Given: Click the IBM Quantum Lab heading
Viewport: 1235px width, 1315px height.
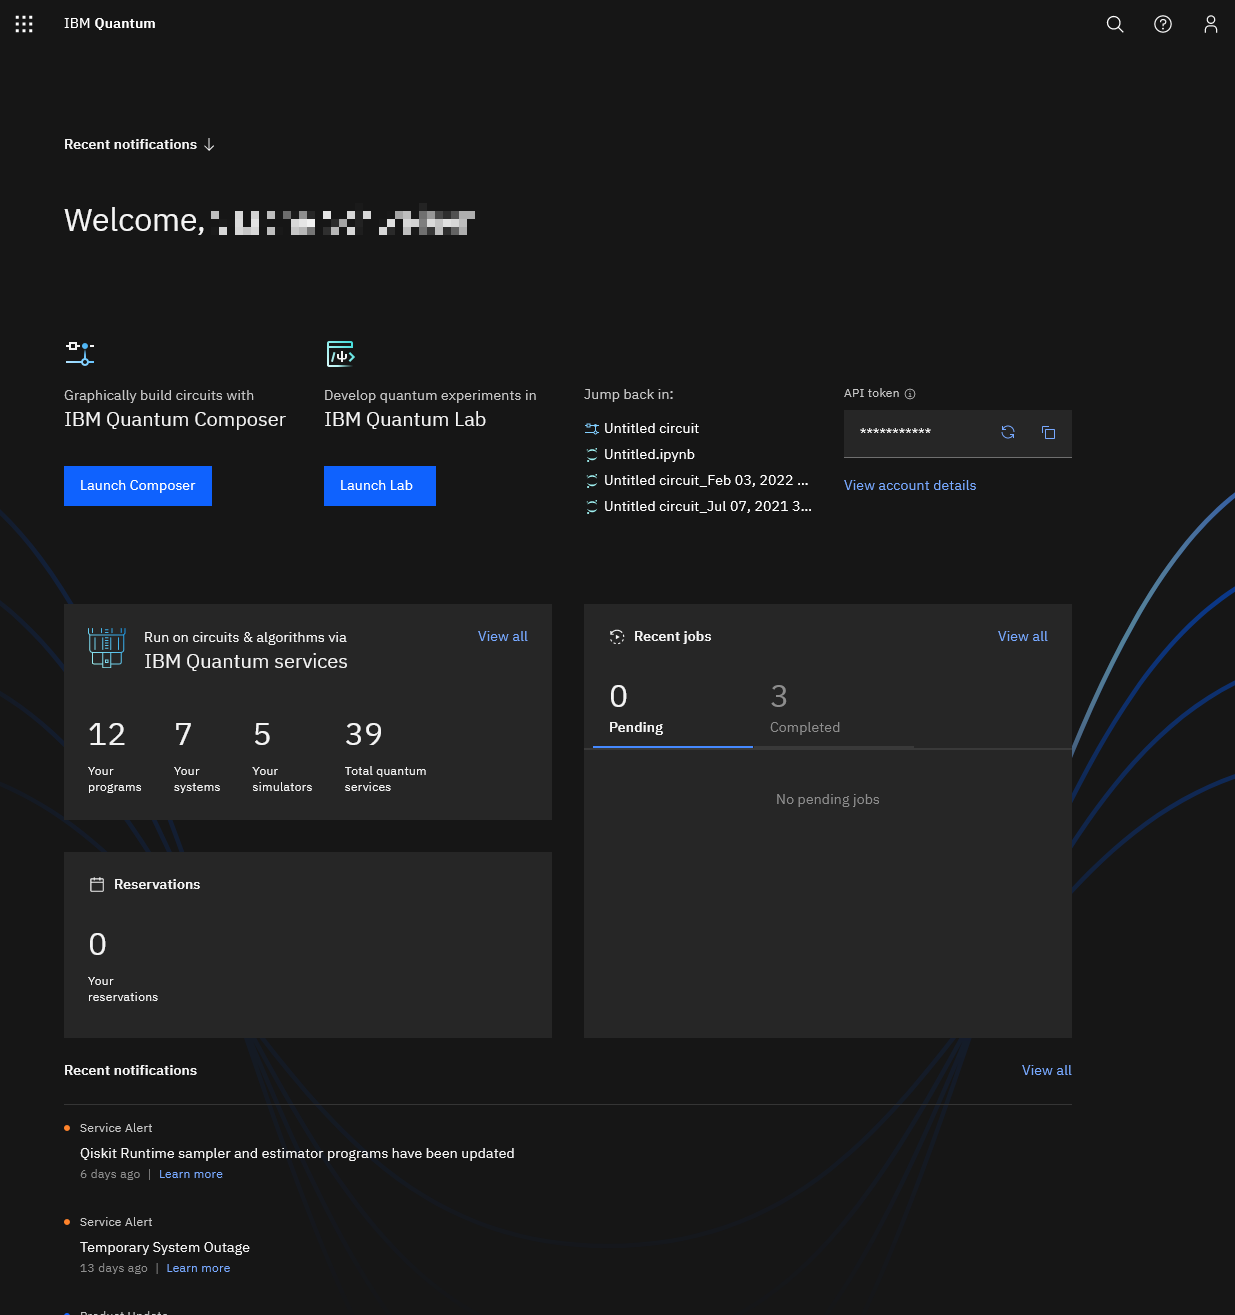Looking at the screenshot, I should pos(405,420).
